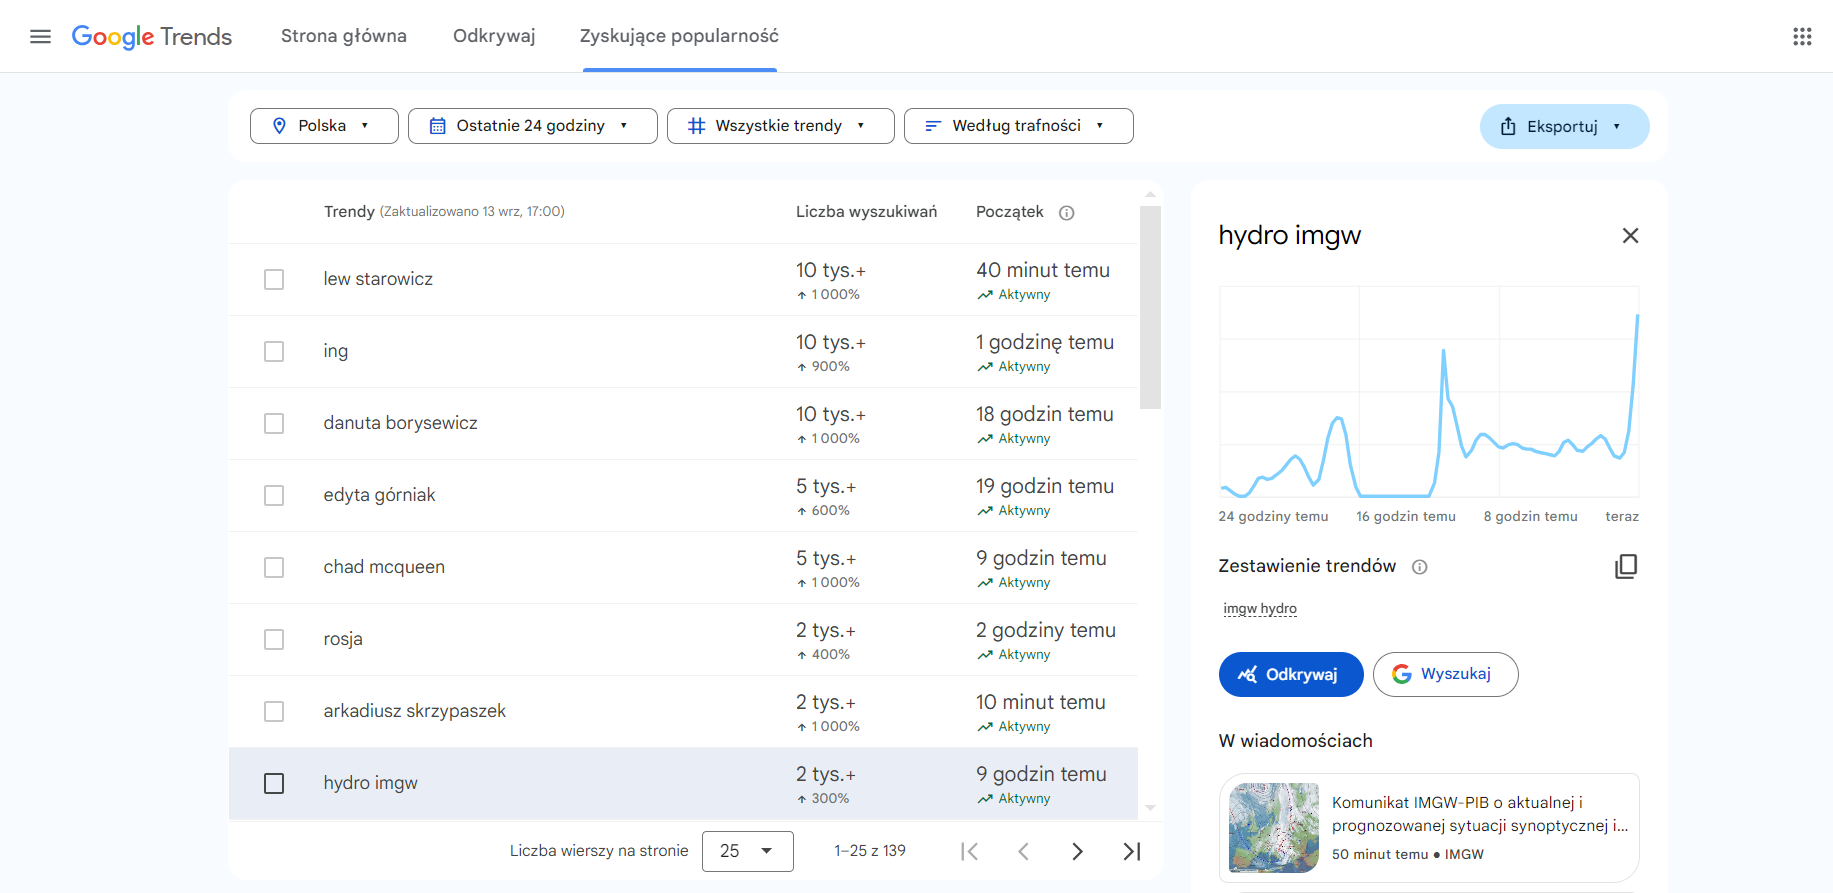Go to the first results page

point(969,851)
